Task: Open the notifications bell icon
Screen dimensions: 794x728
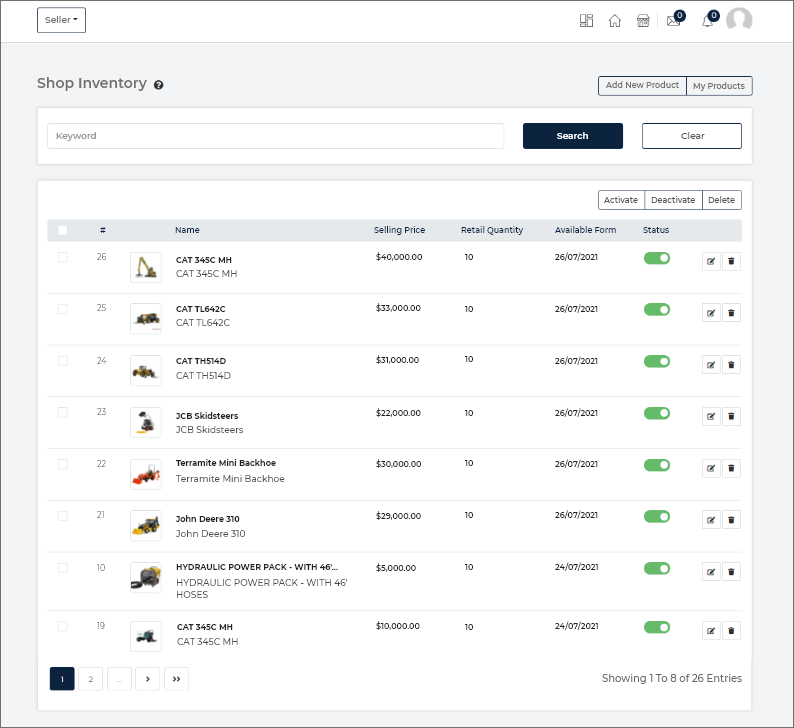Action: (x=707, y=21)
